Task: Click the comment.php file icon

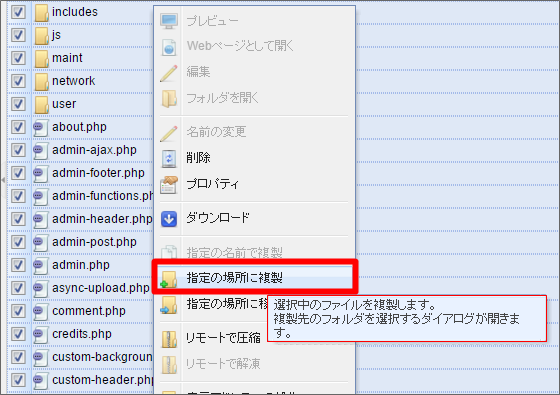Action: tap(40, 311)
